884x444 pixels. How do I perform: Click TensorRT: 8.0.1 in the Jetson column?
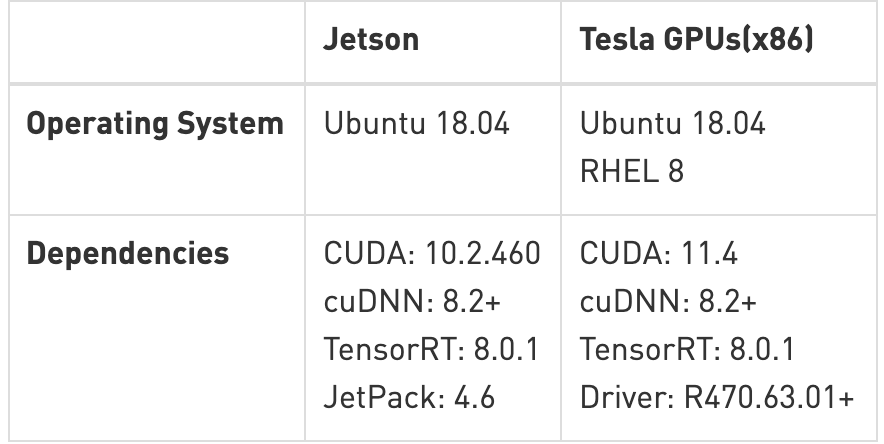click(x=431, y=349)
